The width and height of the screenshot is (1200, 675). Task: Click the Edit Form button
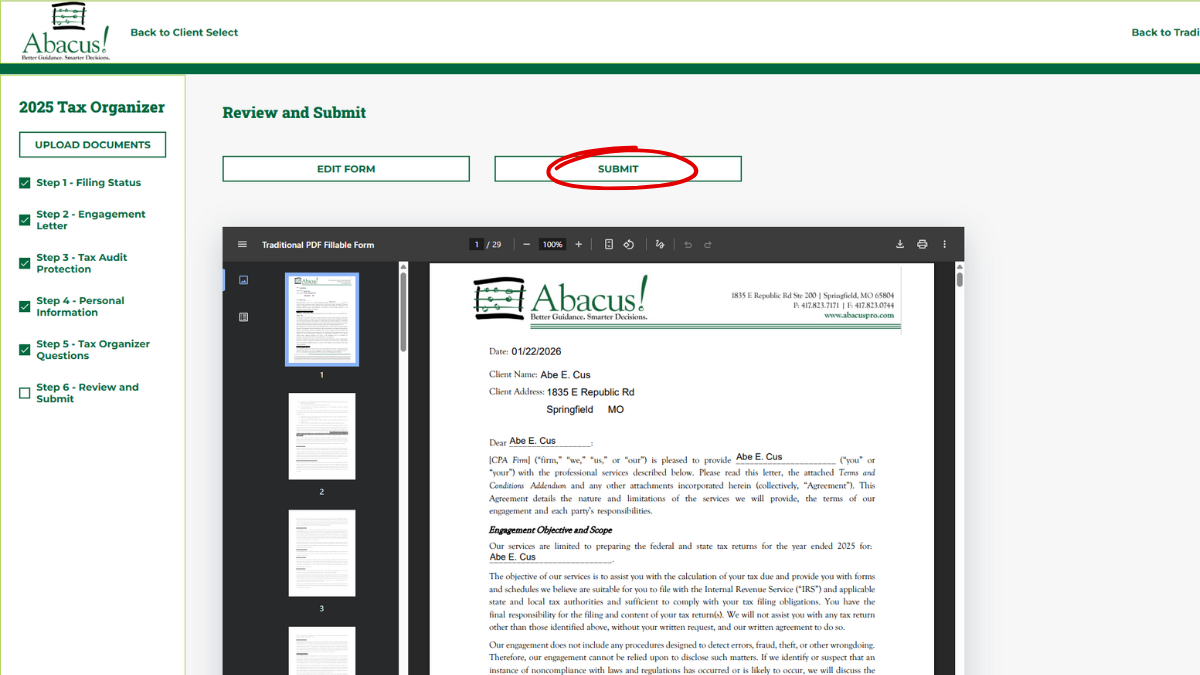(x=346, y=169)
